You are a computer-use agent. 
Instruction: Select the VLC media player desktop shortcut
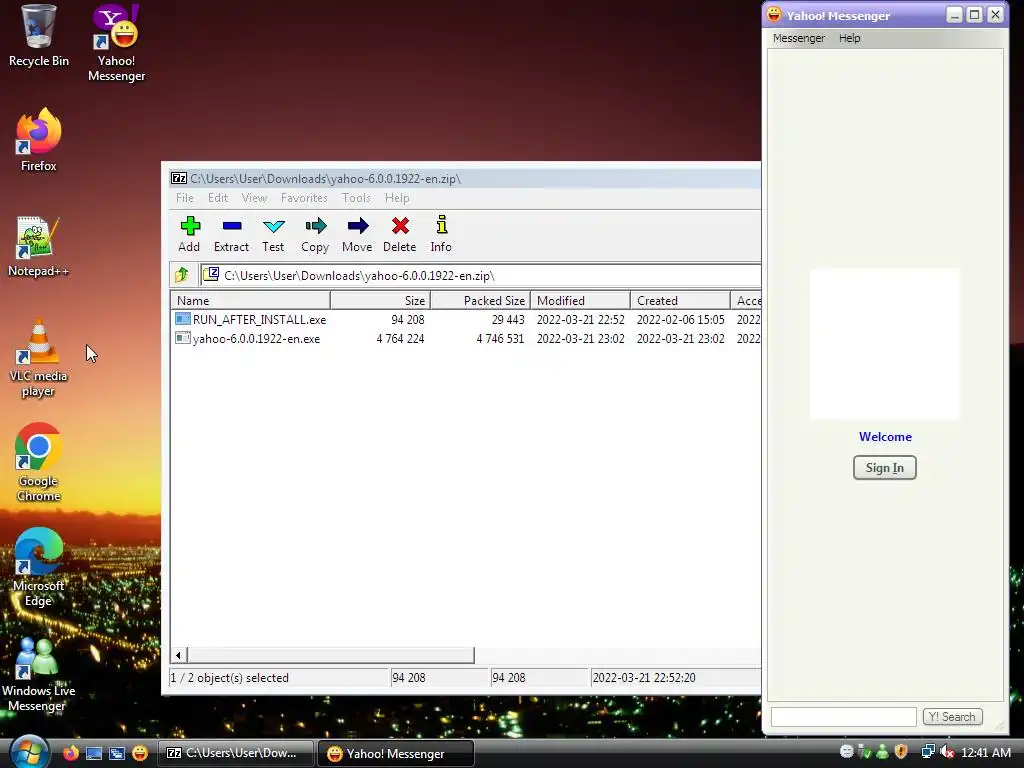pos(39,358)
